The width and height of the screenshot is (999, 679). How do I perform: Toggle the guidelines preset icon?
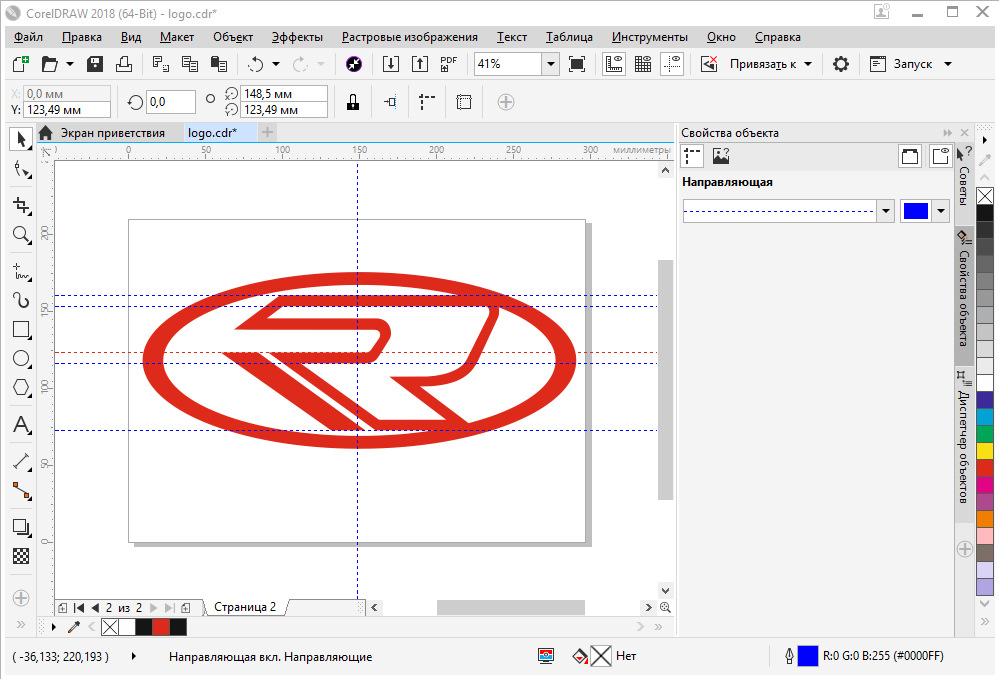tap(426, 102)
